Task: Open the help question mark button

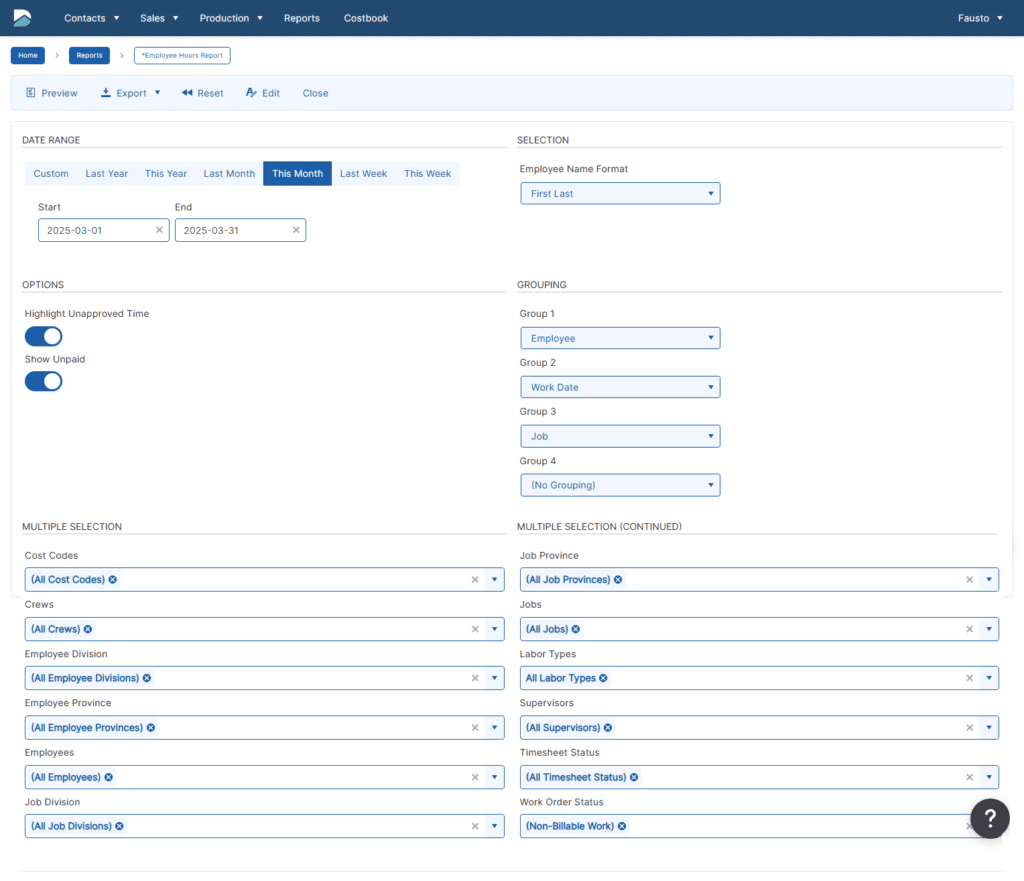Action: click(989, 818)
